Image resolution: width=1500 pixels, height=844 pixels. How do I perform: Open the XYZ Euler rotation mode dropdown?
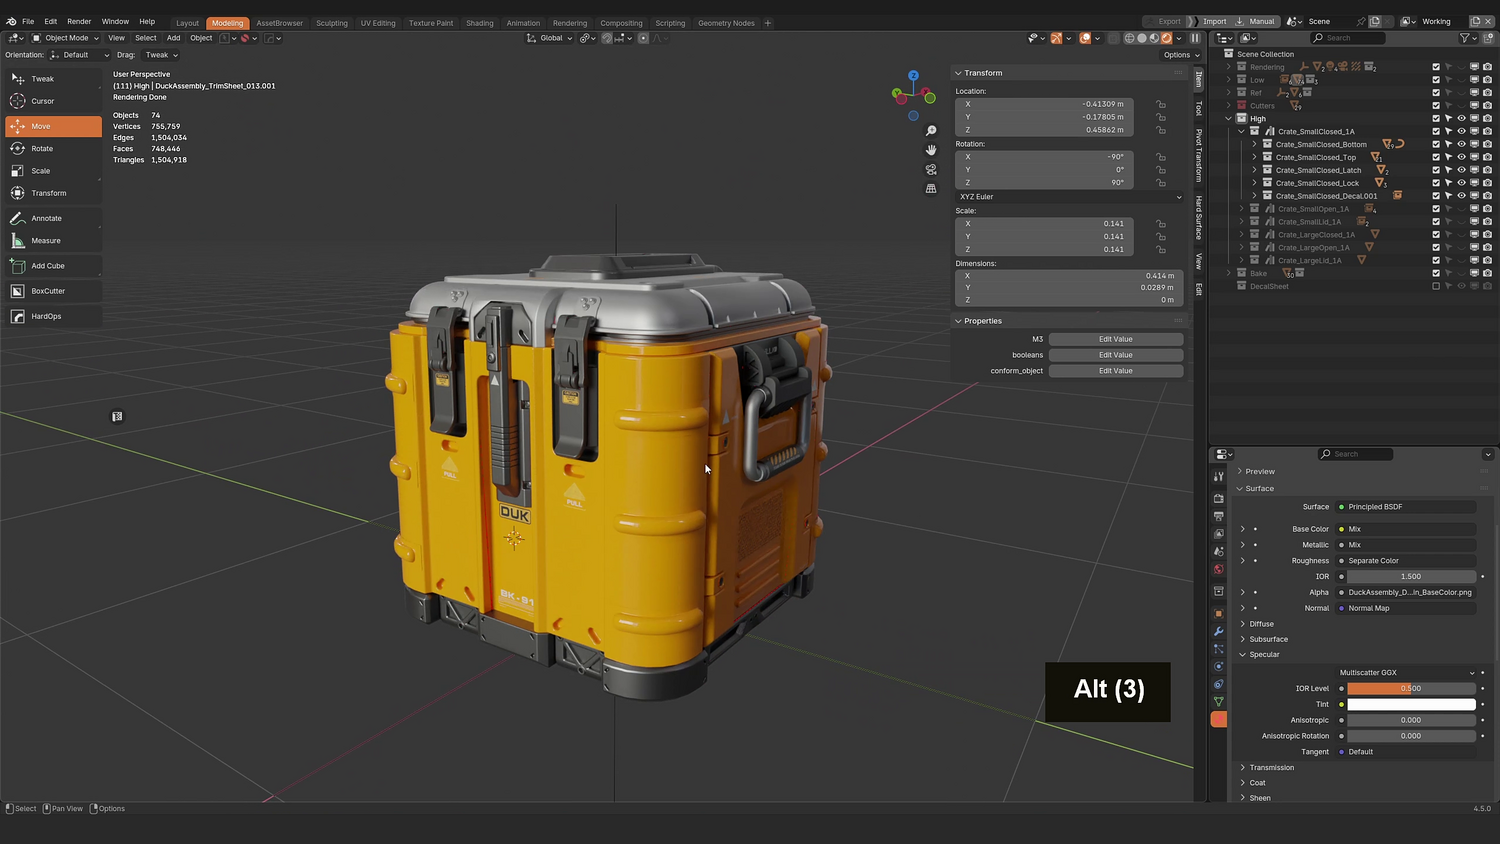(1070, 197)
